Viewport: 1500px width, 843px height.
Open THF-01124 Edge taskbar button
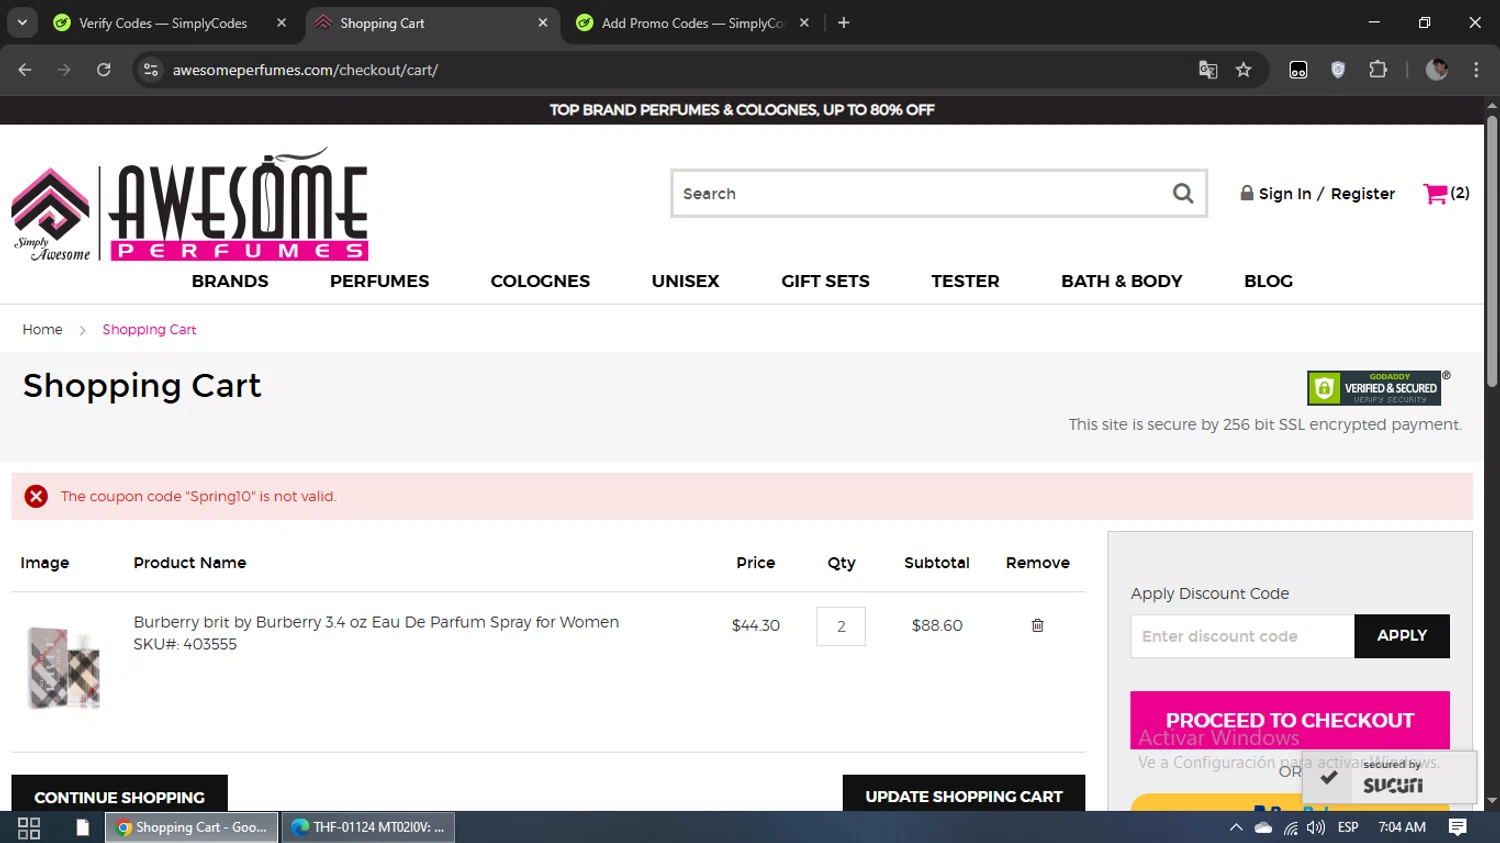[x=369, y=827]
